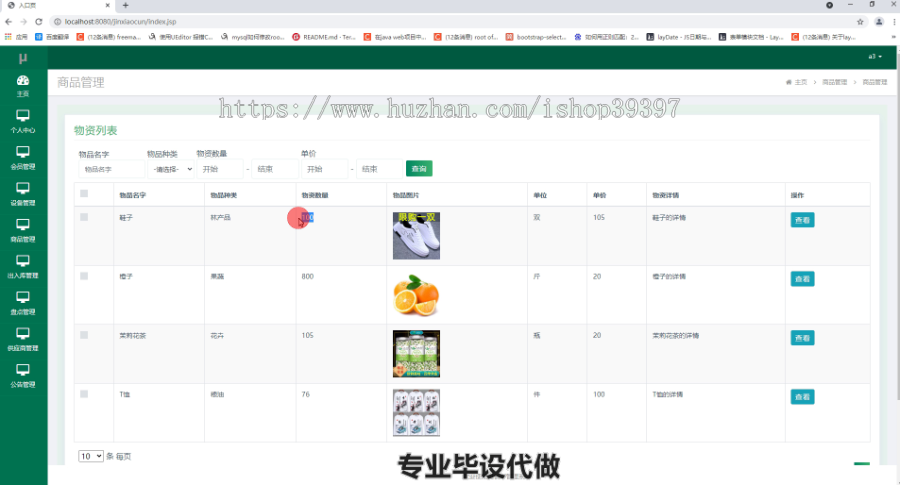Image resolution: width=900 pixels, height=485 pixels.
Task: Focus the 物资数量 结束 input
Action: tap(275, 169)
